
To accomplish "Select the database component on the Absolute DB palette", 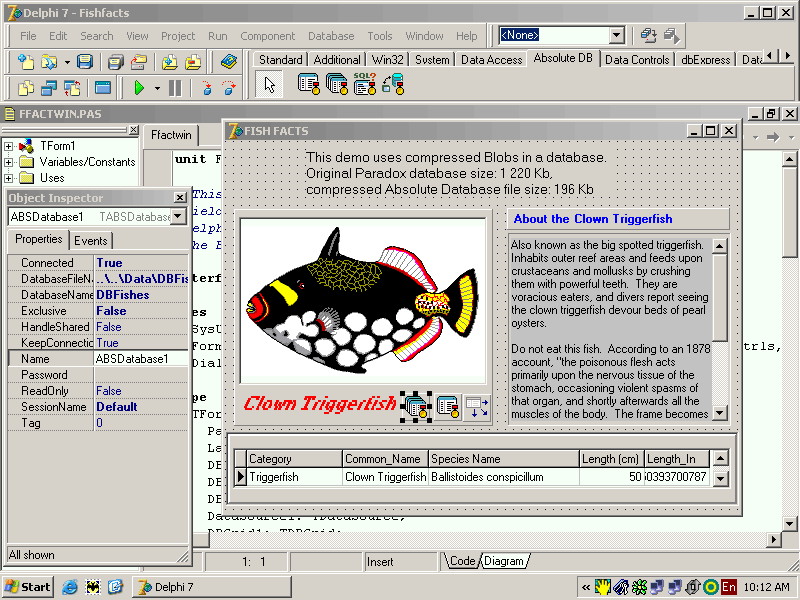I will 396,84.
